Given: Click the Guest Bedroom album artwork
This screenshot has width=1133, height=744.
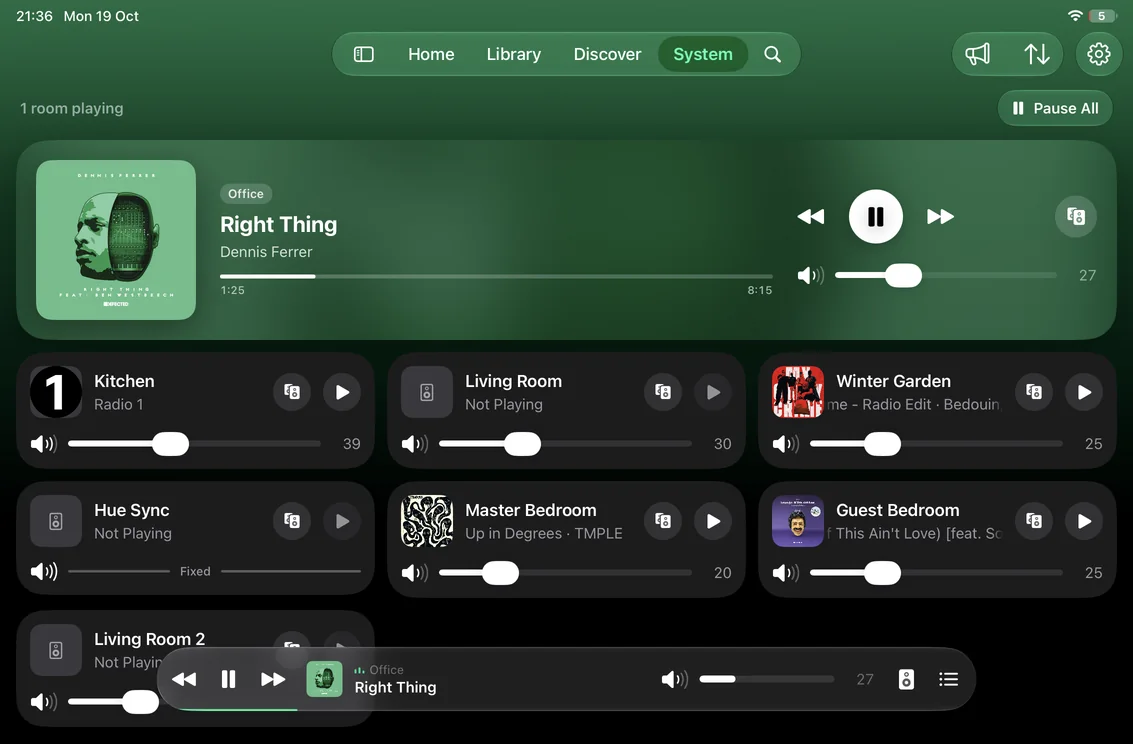Looking at the screenshot, I should click(798, 521).
